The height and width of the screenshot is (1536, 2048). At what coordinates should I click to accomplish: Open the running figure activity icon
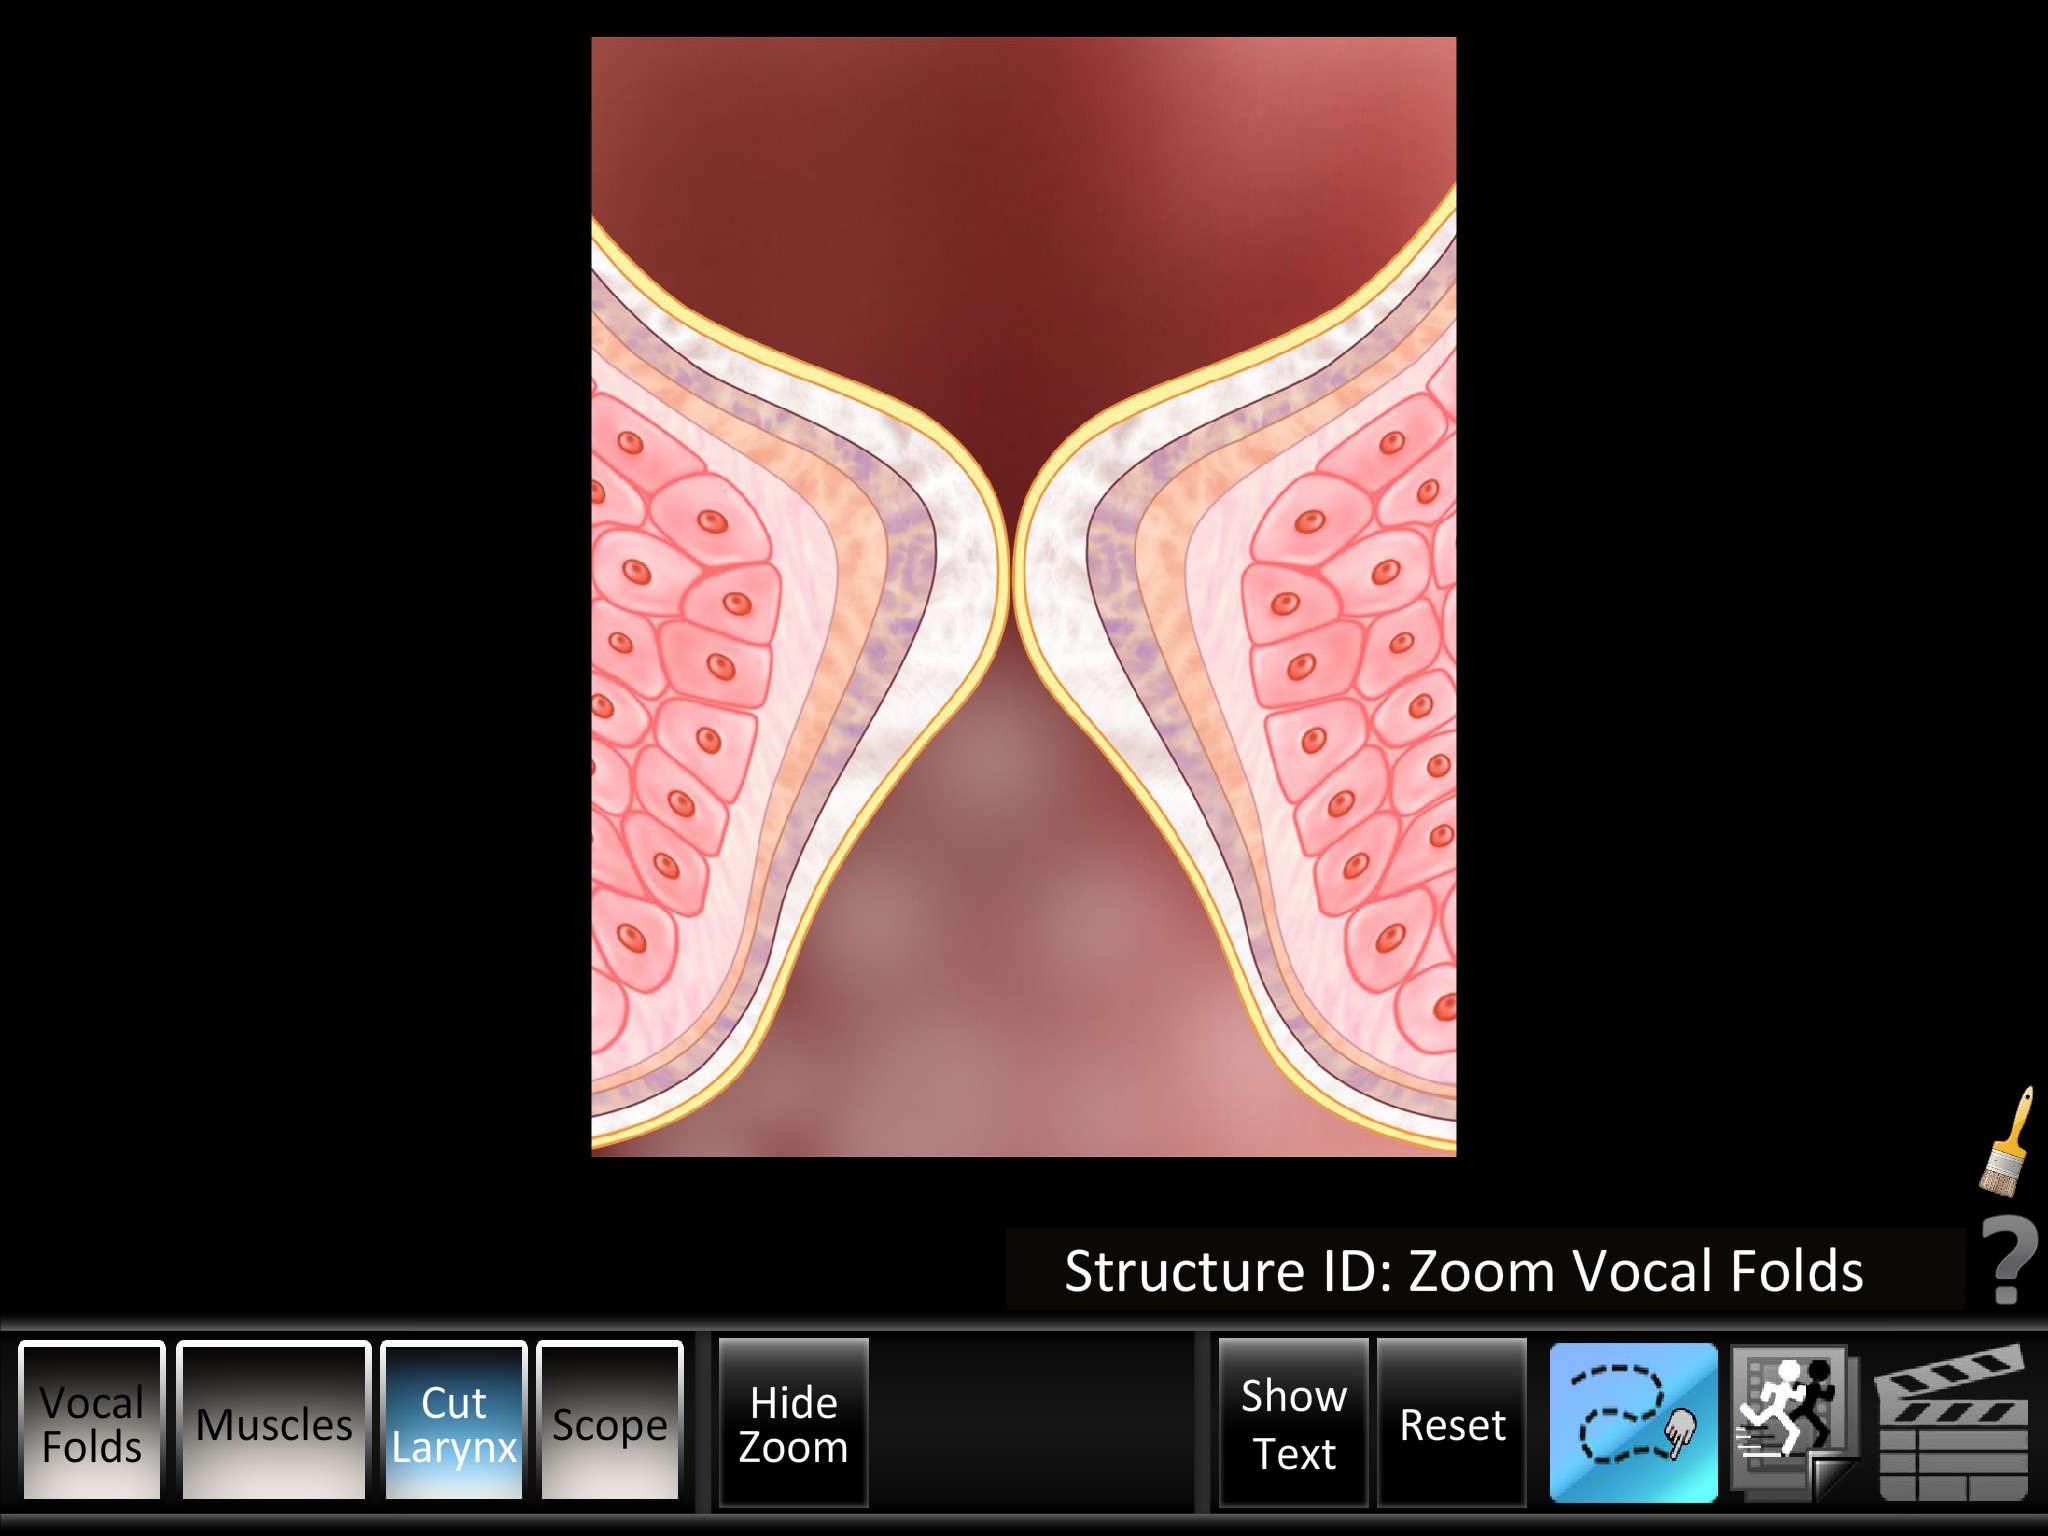tap(1794, 1422)
